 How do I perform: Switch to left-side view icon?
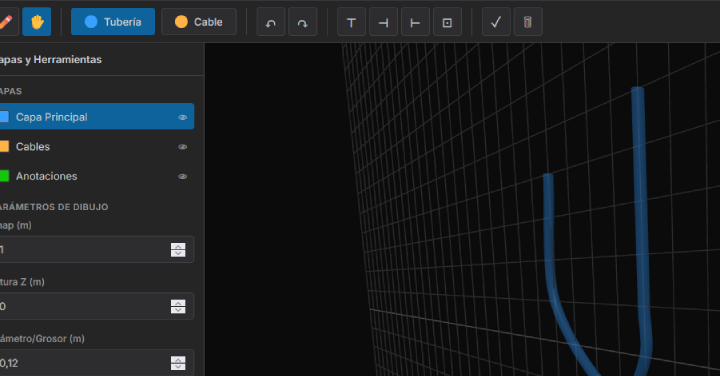[416, 22]
